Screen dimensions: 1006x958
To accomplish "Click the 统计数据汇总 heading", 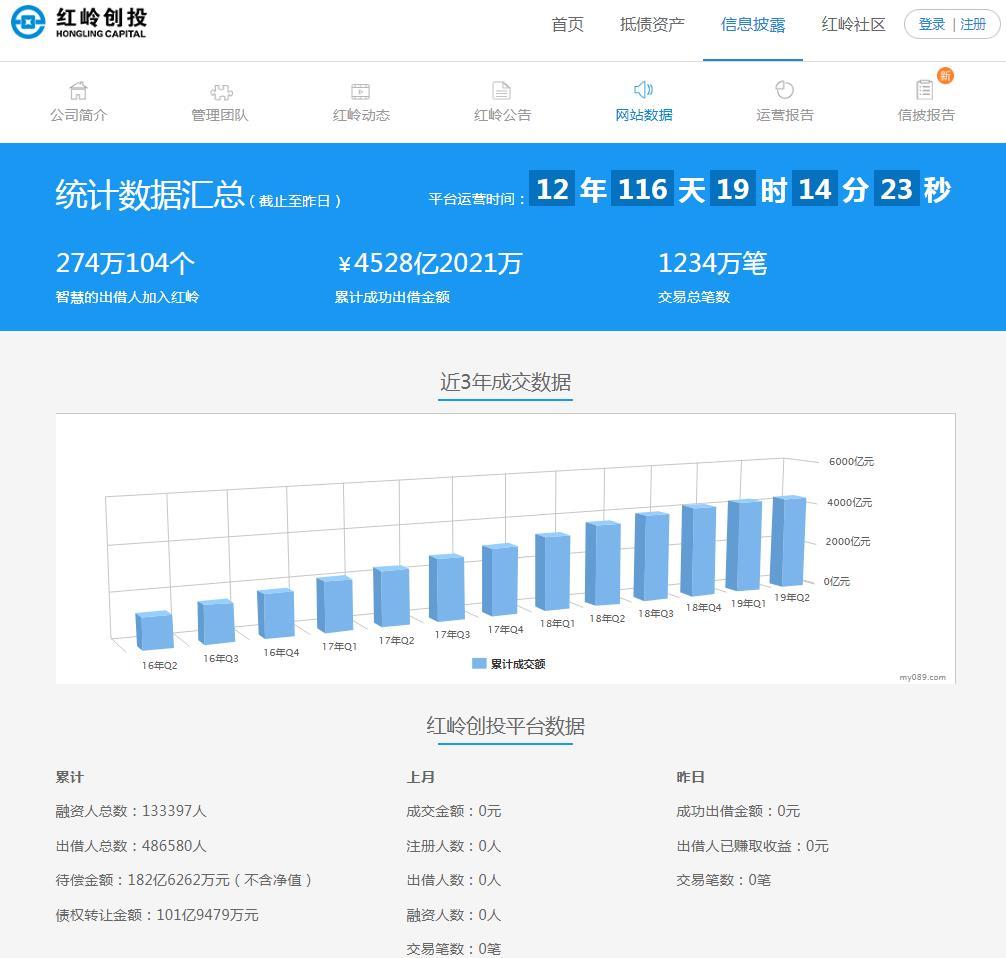I will (150, 194).
